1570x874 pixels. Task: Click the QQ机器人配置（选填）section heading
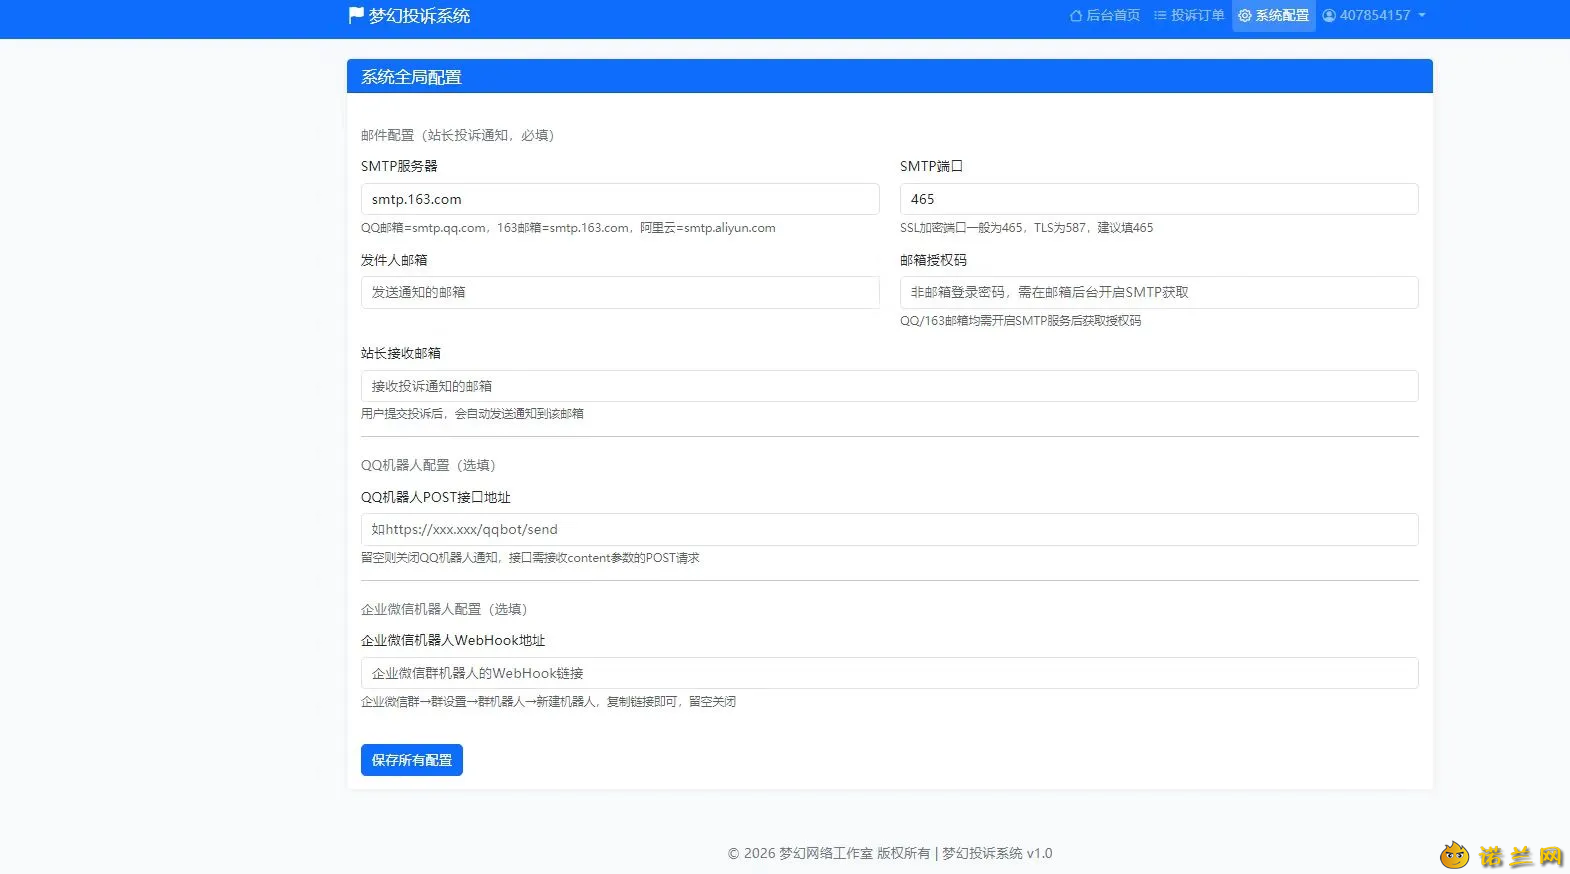pos(429,465)
